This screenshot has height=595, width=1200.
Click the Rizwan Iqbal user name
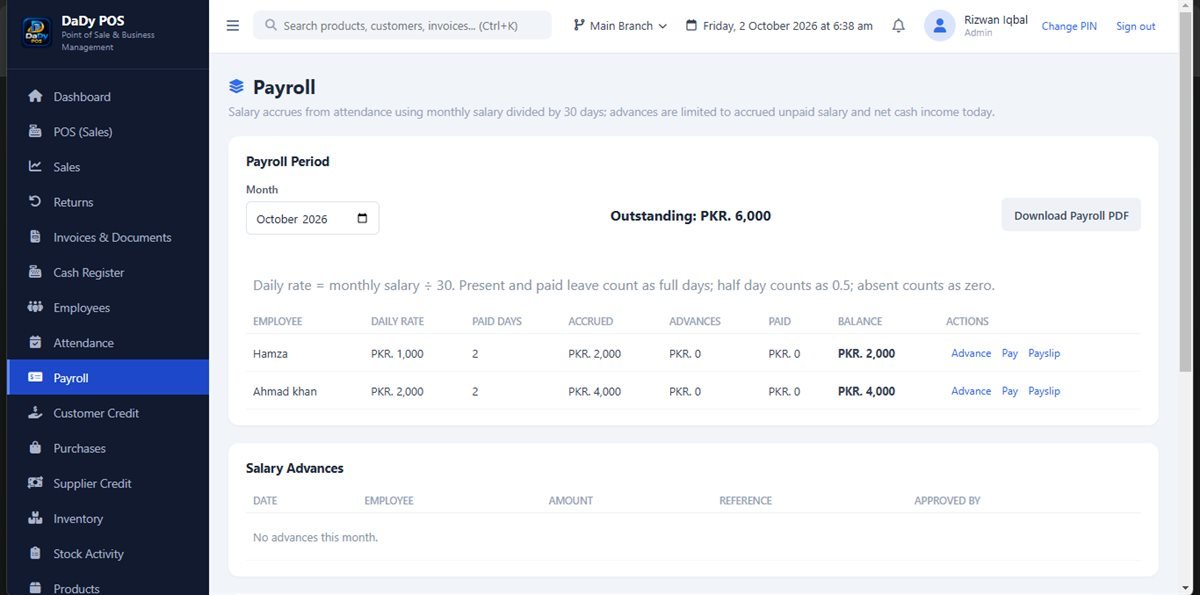pos(996,20)
